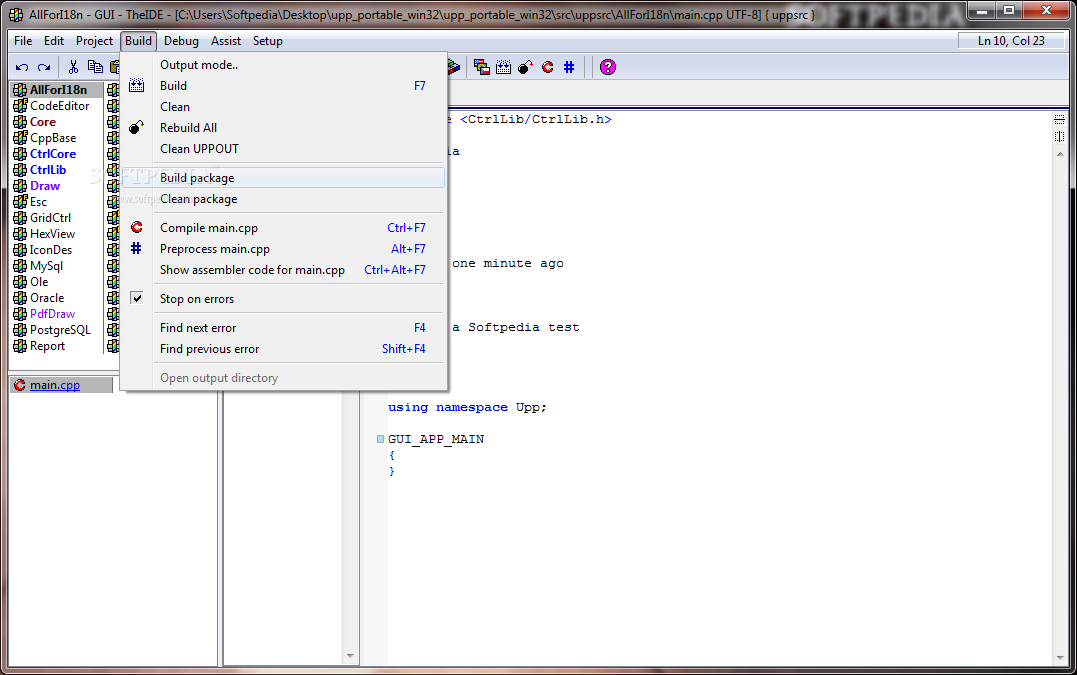
Task: Open the Assist menu
Action: [226, 41]
